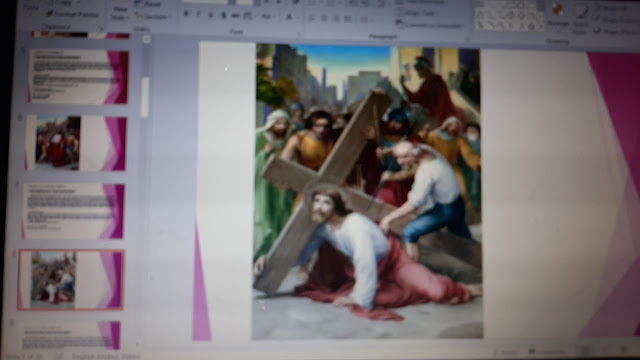Toggle Italic formatting
This screenshot has width=640, height=360.
click(x=198, y=15)
